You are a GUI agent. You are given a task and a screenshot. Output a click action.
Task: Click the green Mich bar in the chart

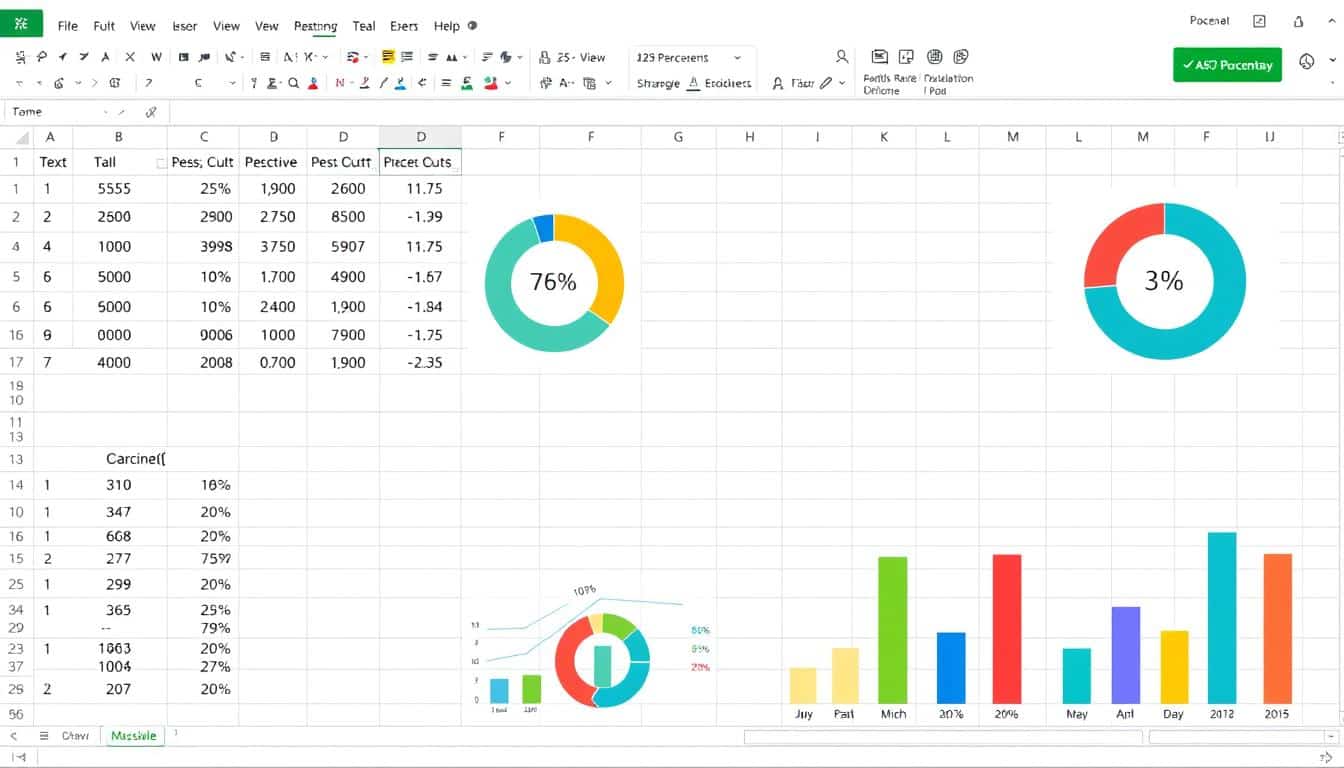[x=892, y=630]
